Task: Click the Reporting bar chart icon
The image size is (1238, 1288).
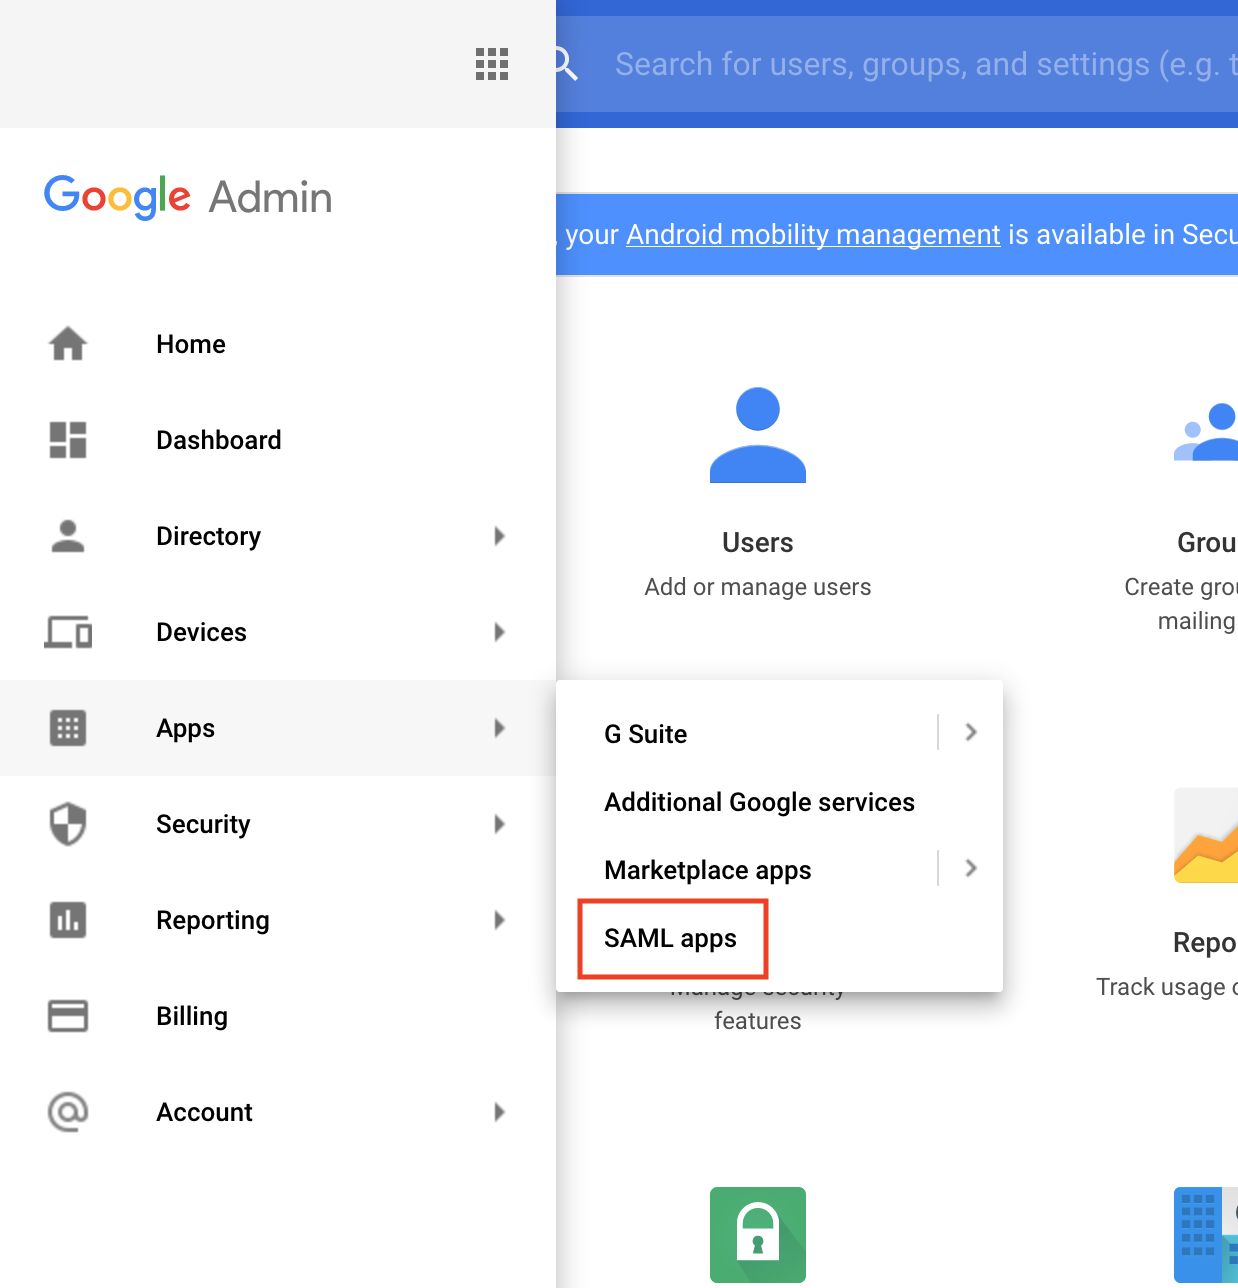Action: click(x=68, y=920)
